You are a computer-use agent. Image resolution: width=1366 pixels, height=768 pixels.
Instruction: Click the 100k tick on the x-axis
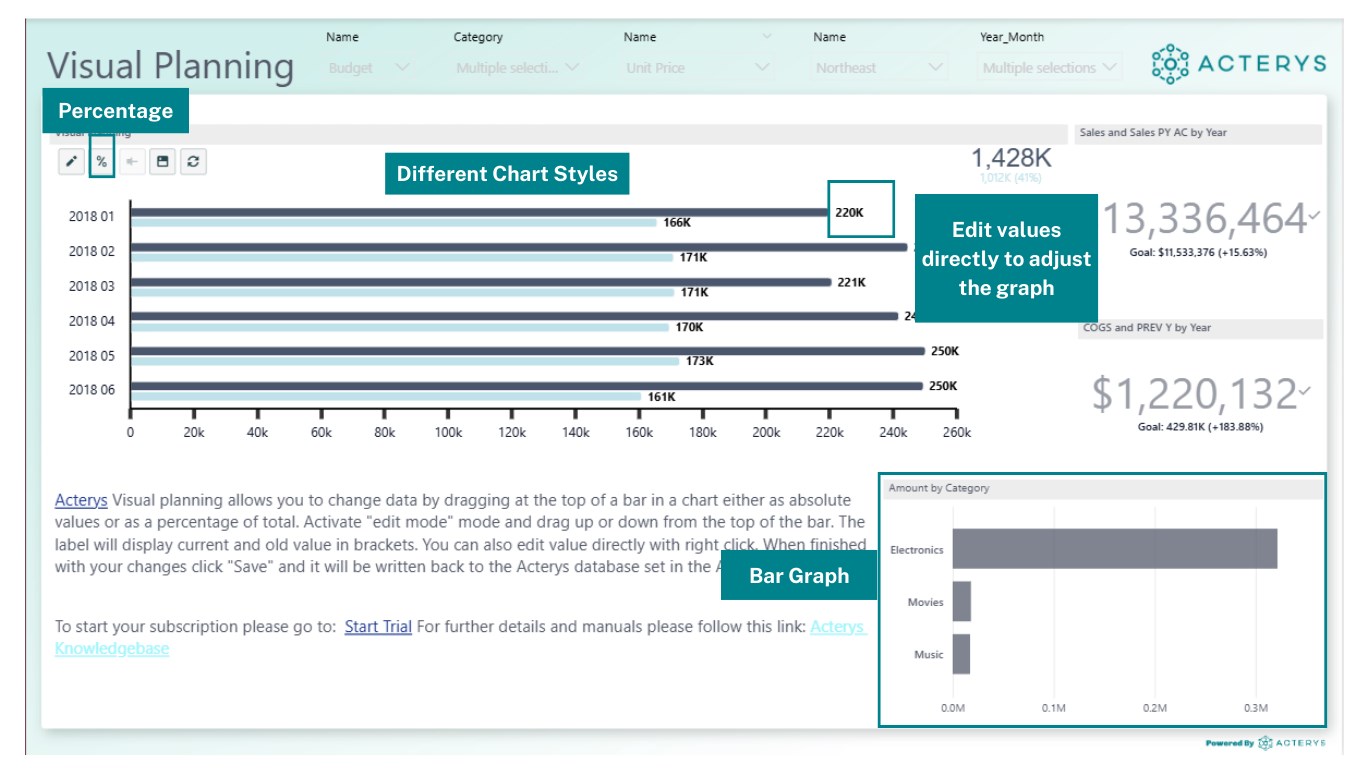[448, 432]
